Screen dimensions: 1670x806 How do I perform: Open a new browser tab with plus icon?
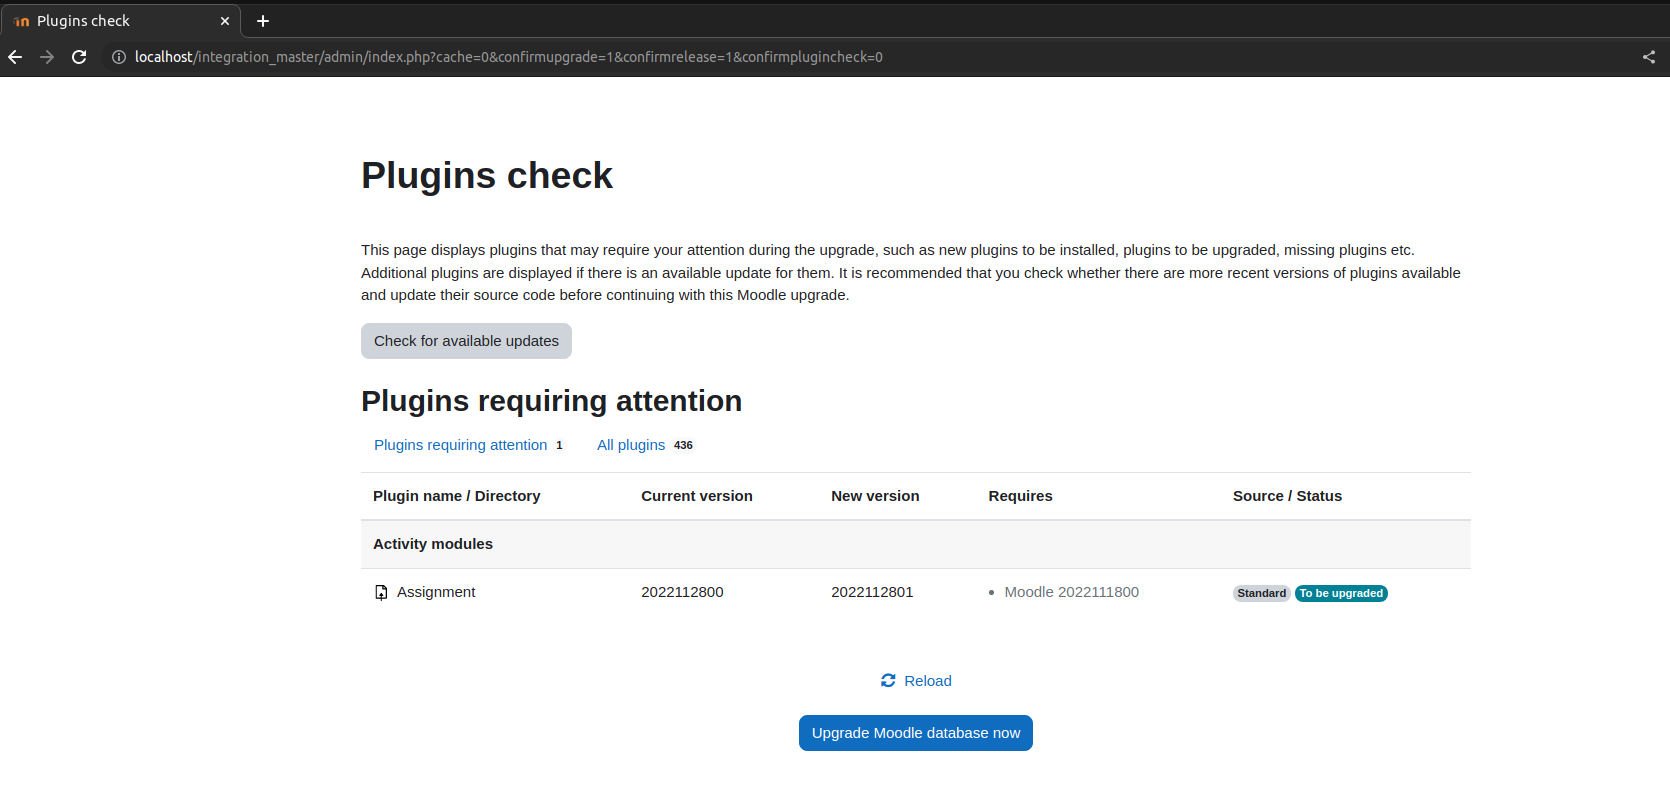pyautogui.click(x=263, y=21)
